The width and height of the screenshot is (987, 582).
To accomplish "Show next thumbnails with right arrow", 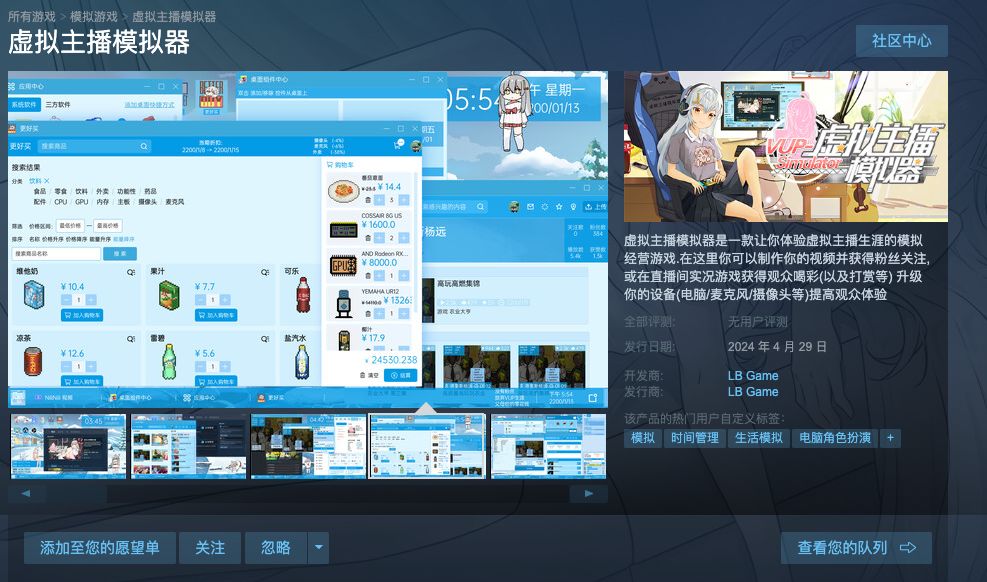I will (589, 493).
